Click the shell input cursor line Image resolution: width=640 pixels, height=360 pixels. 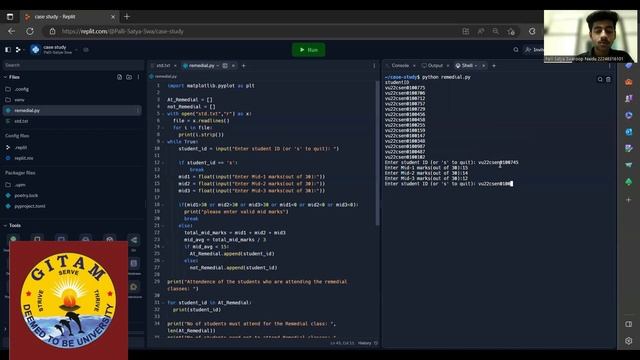[x=449, y=184]
